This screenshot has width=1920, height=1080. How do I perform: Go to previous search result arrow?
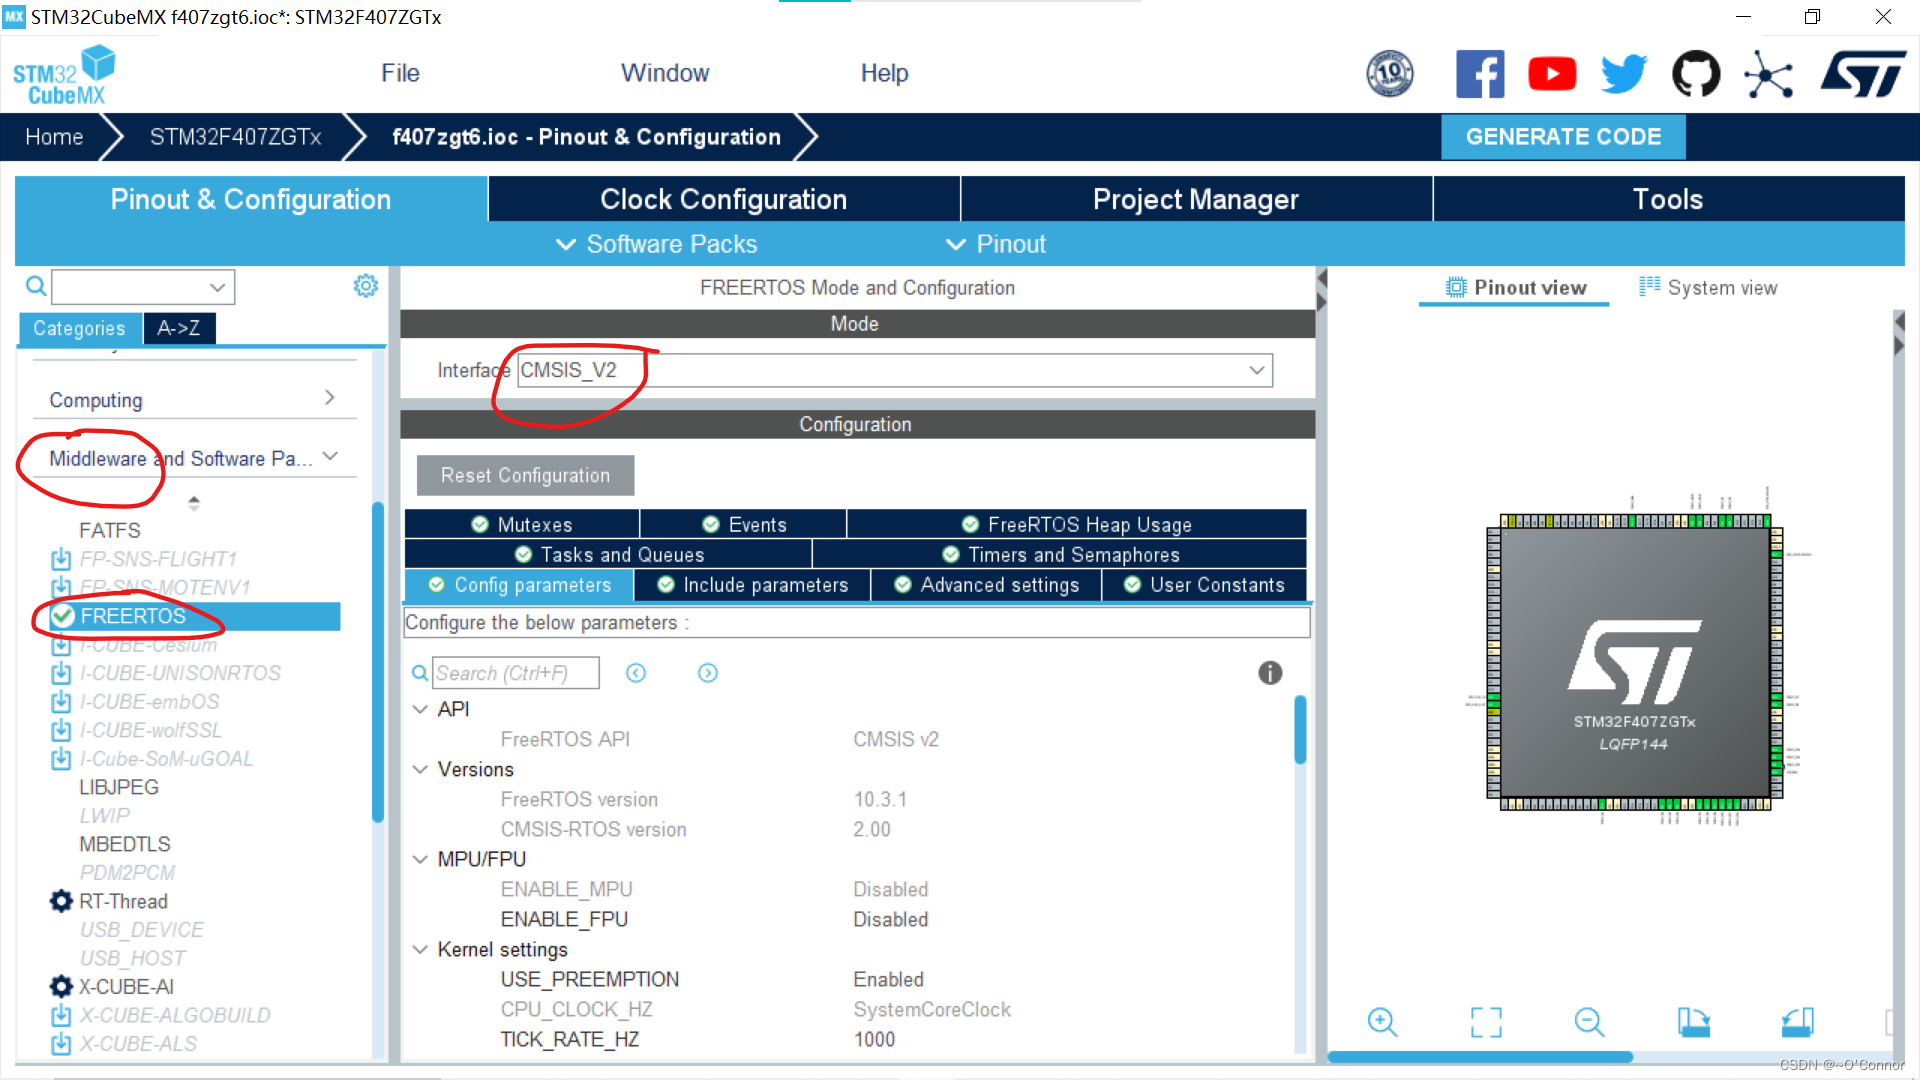pos(636,673)
